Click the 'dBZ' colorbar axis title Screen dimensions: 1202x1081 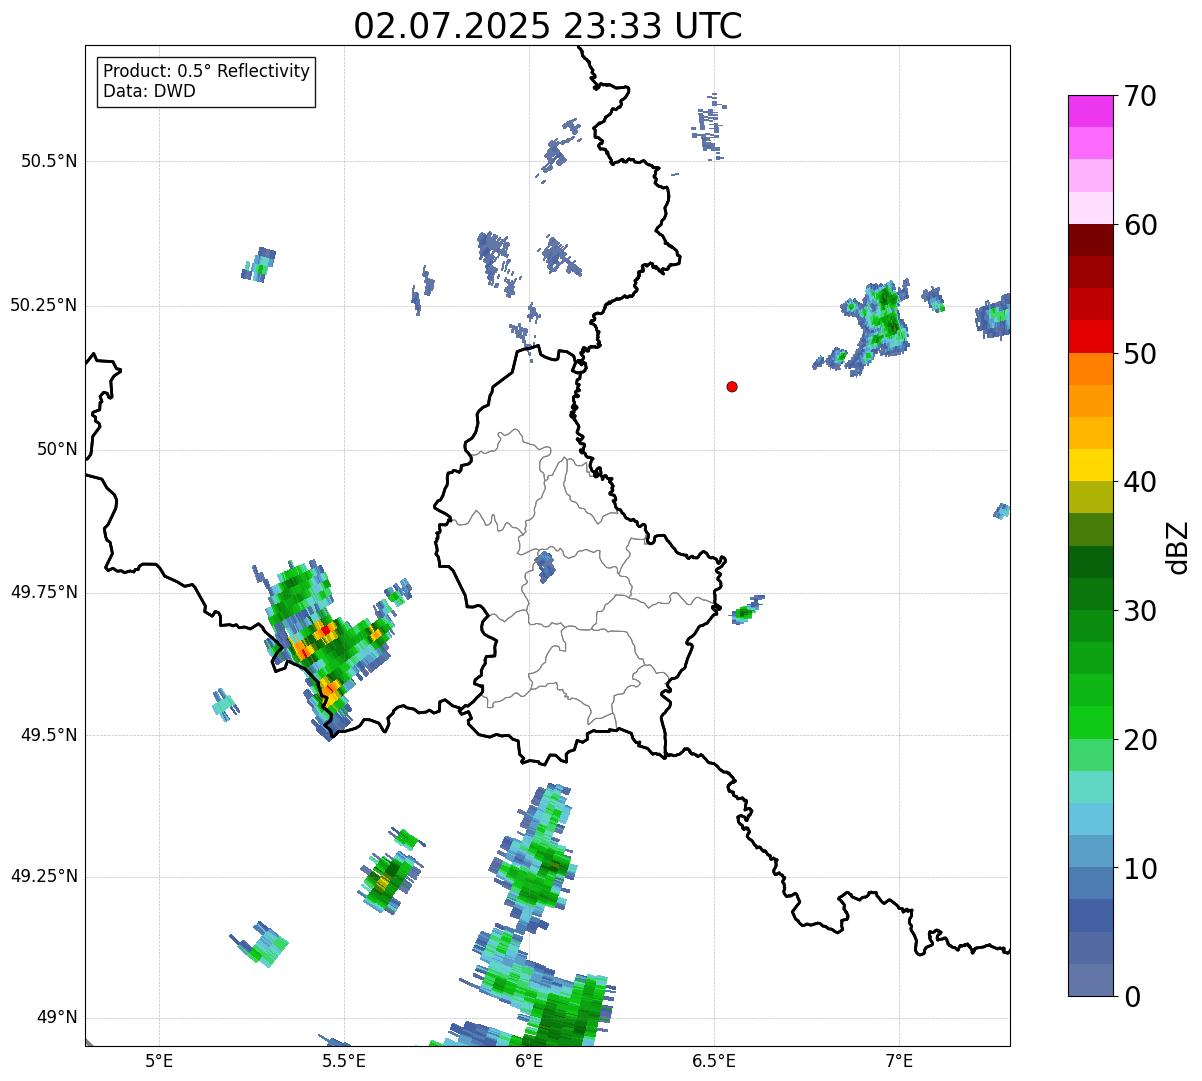tap(1178, 547)
